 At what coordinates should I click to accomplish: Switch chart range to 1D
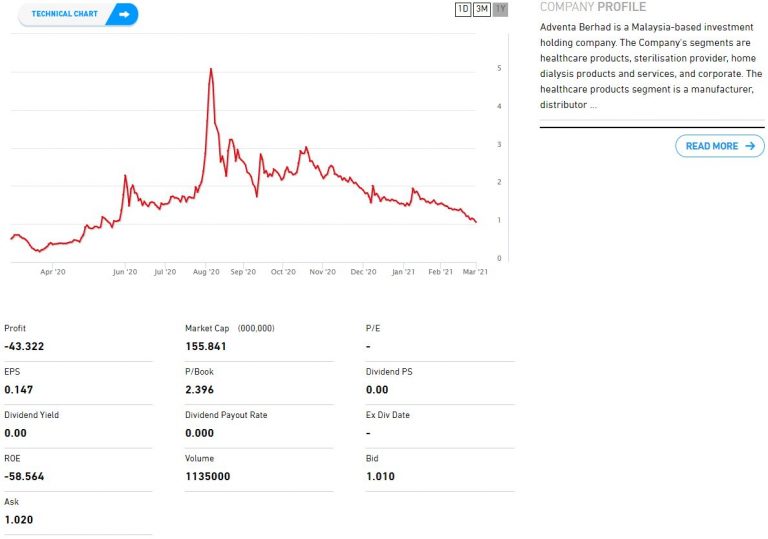(463, 9)
